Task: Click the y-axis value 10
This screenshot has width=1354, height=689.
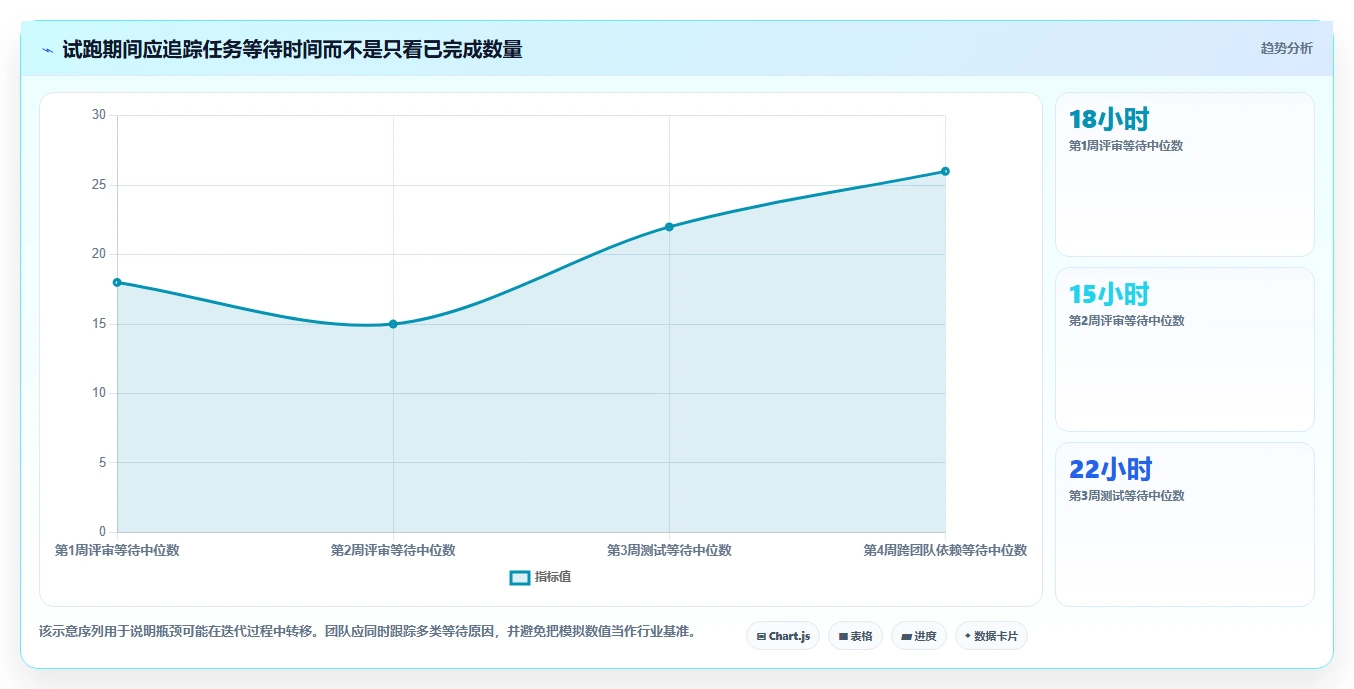Action: [98, 393]
